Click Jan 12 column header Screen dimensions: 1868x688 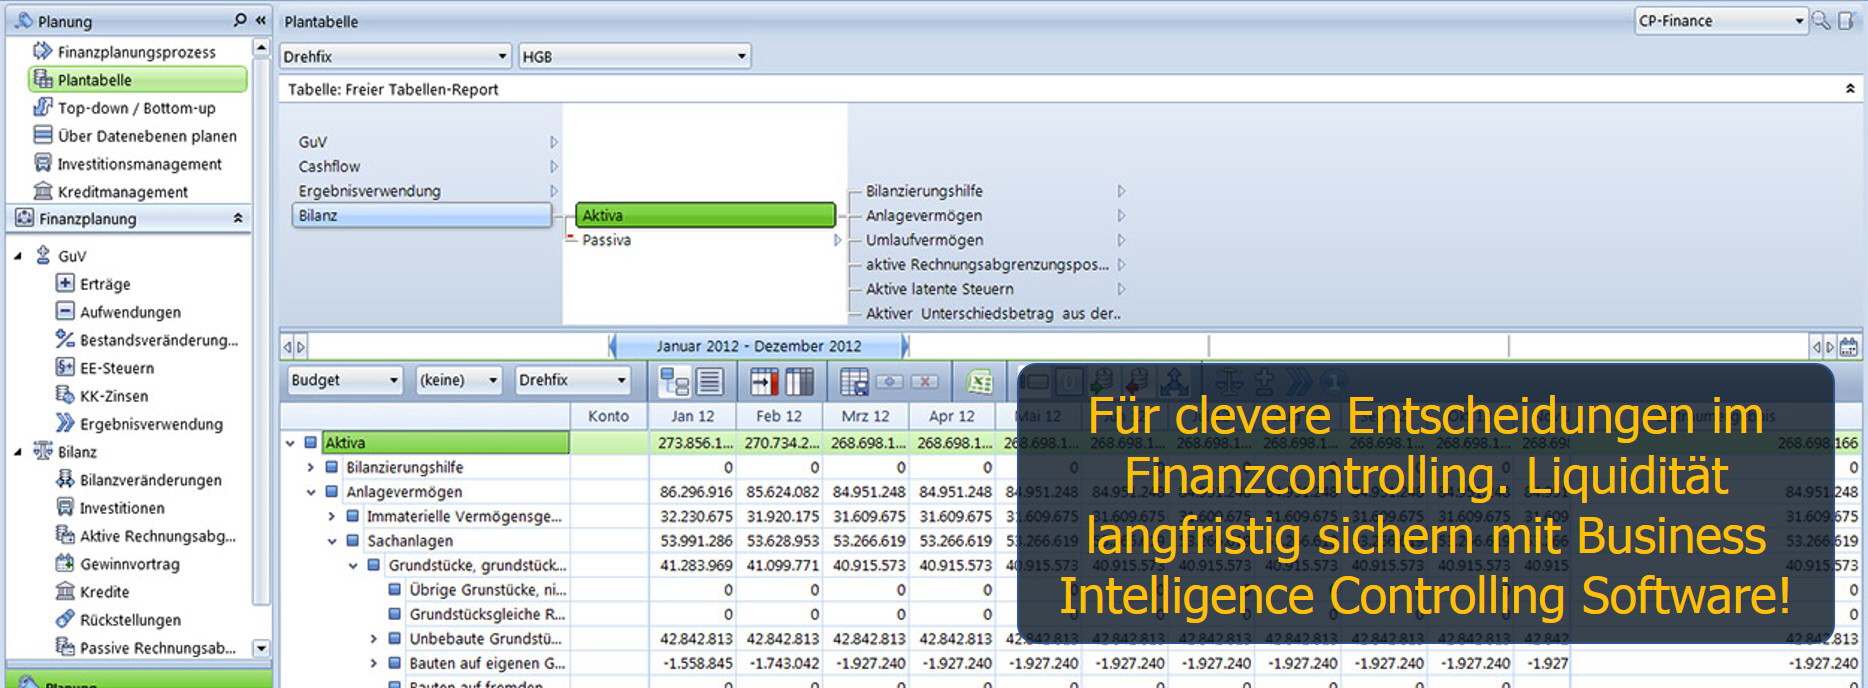pos(692,416)
